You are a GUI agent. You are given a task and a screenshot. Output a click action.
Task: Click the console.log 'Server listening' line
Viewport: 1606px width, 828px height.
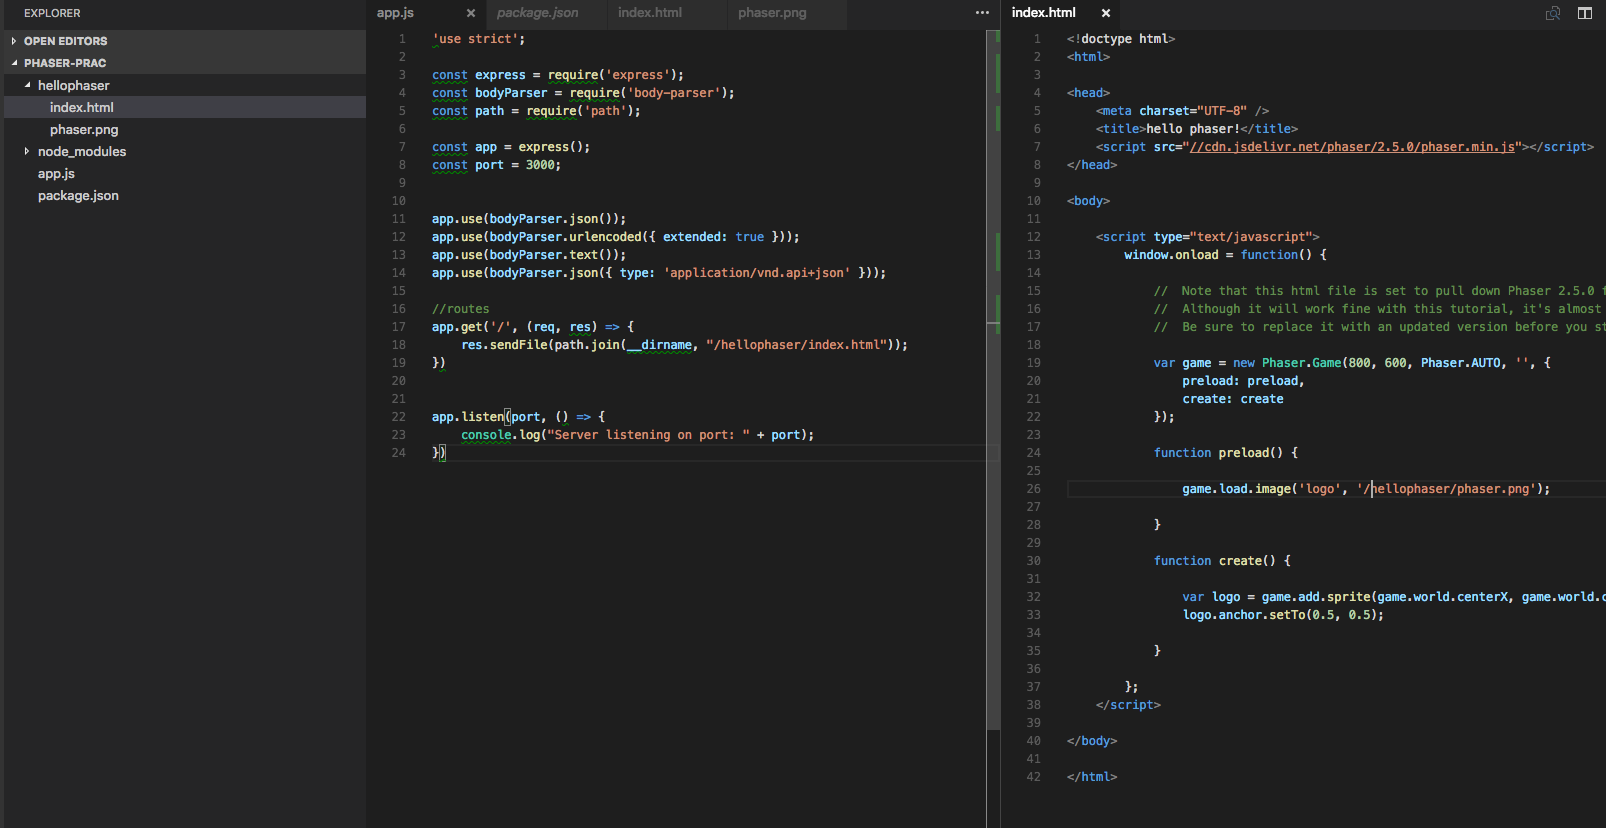coord(637,435)
